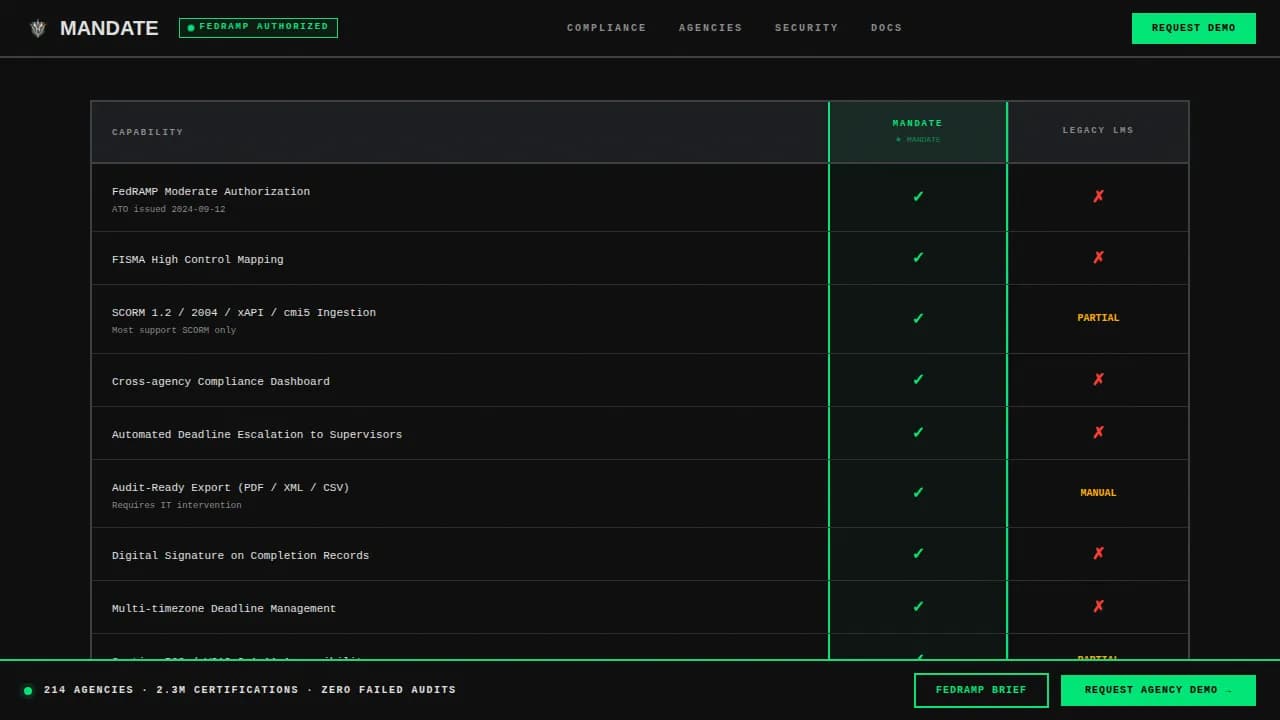1280x720 pixels.
Task: Click Mandate checkmark for Automated Deadline Escalation
Action: coord(918,433)
